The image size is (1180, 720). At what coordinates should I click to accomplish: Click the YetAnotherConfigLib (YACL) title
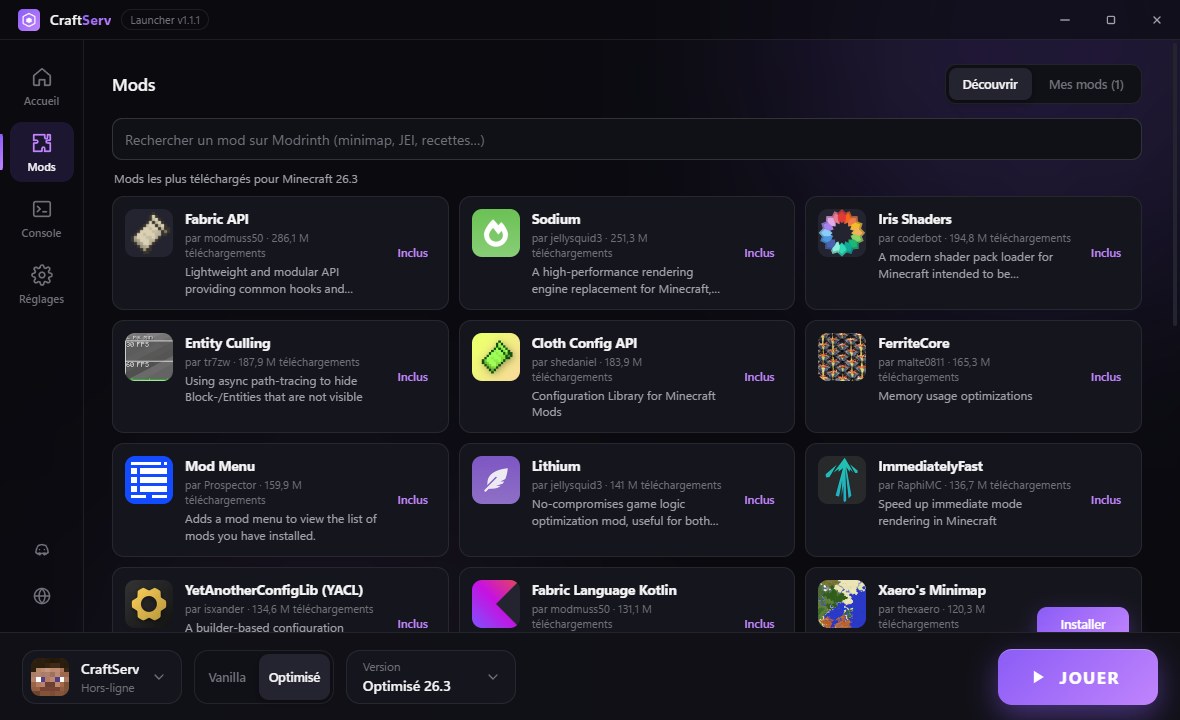tap(274, 591)
